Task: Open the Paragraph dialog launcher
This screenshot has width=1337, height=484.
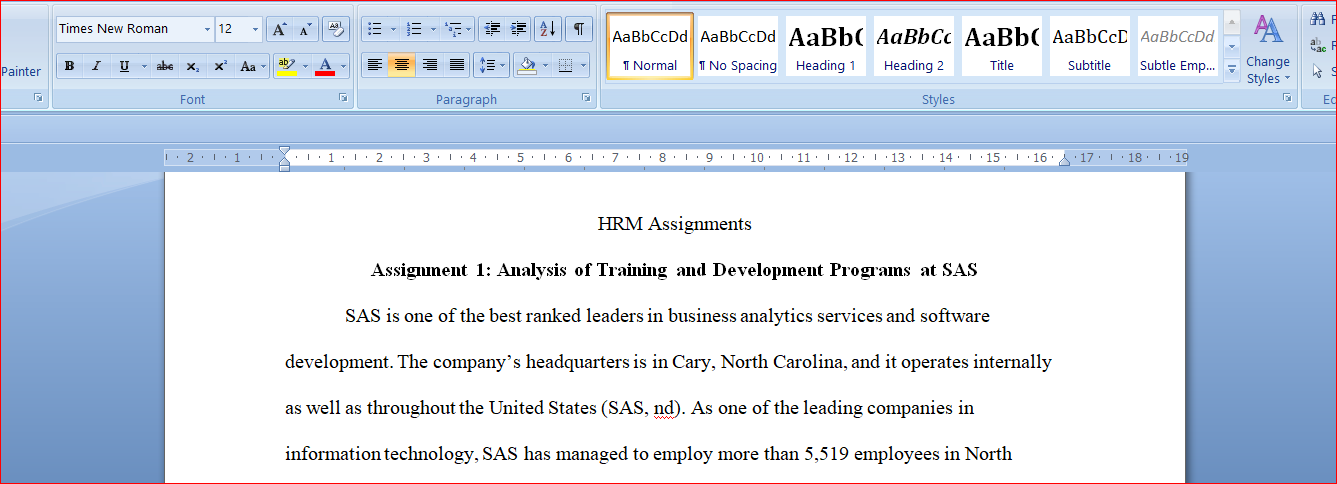Action: coord(587,97)
